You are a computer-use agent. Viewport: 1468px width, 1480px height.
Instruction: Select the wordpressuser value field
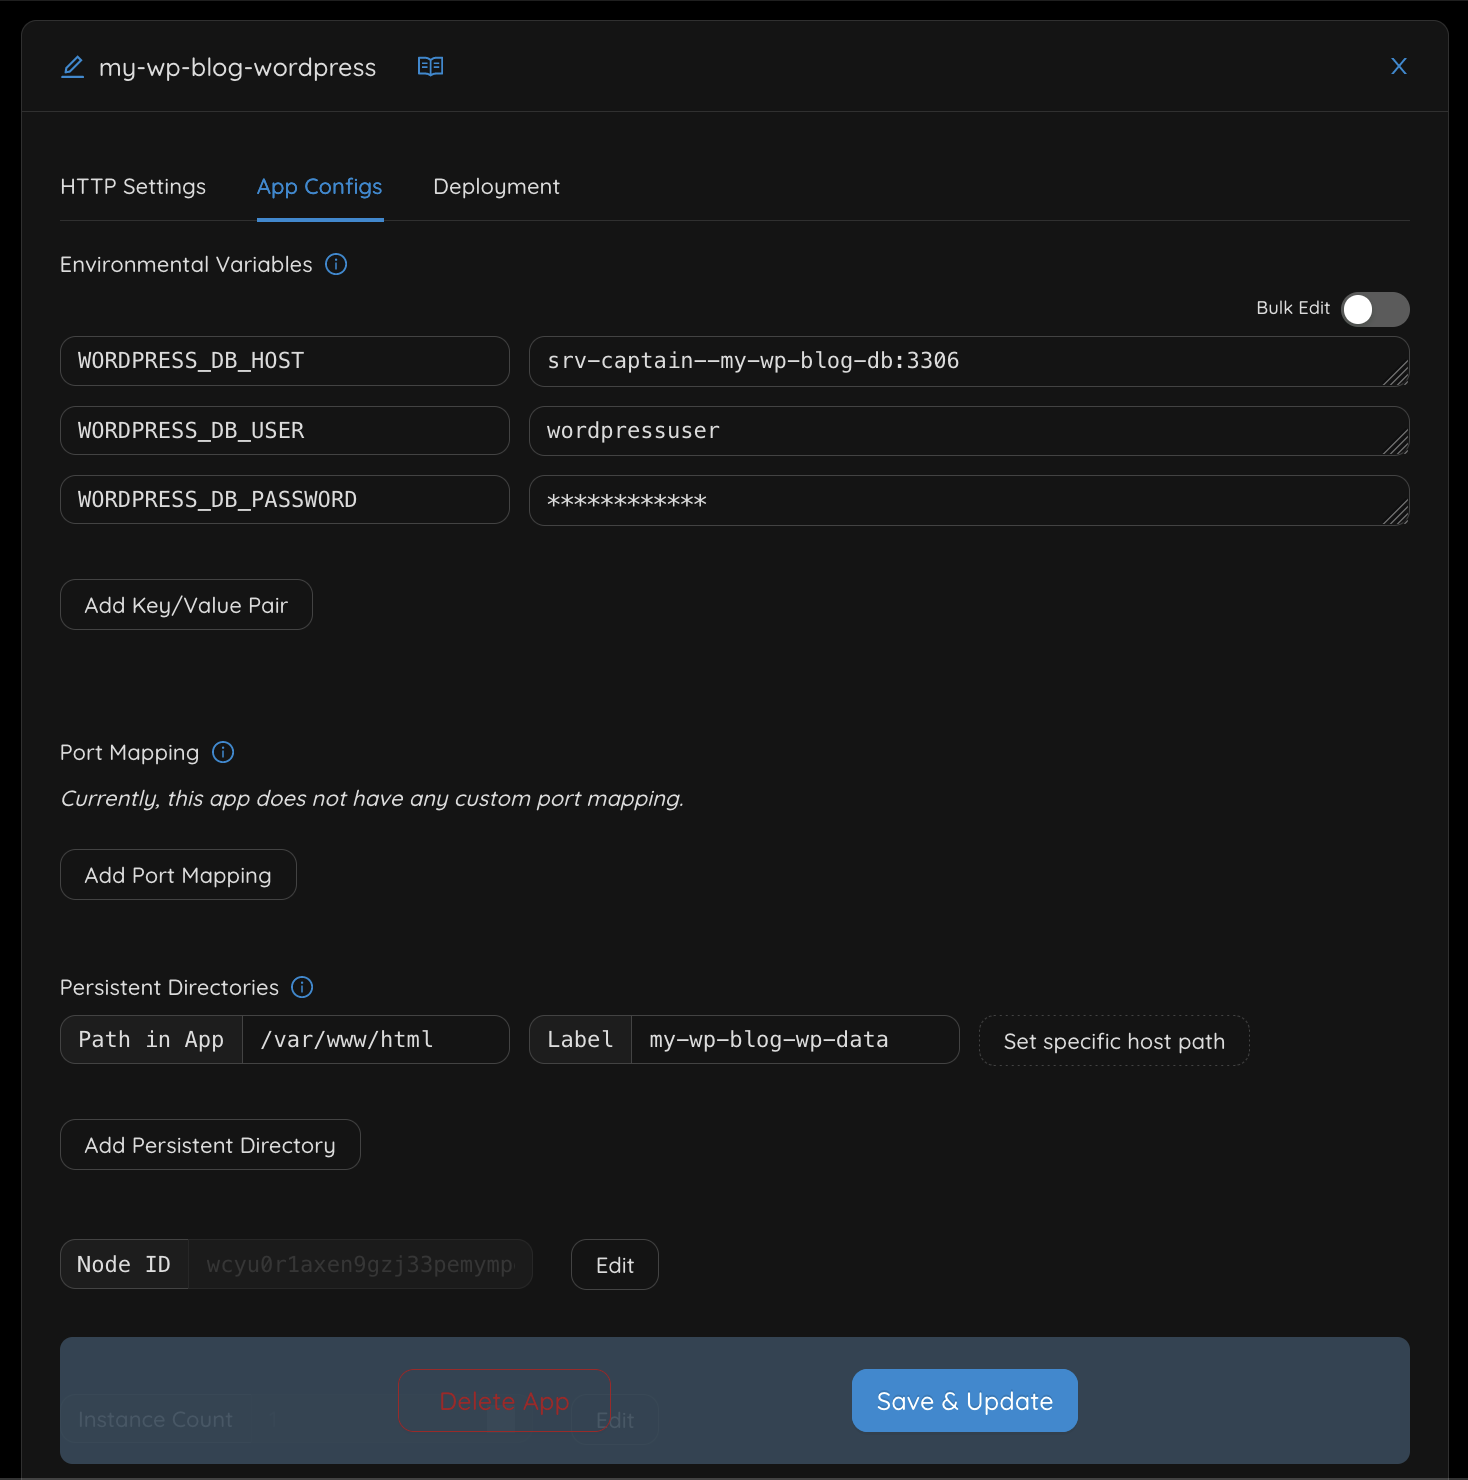(968, 431)
